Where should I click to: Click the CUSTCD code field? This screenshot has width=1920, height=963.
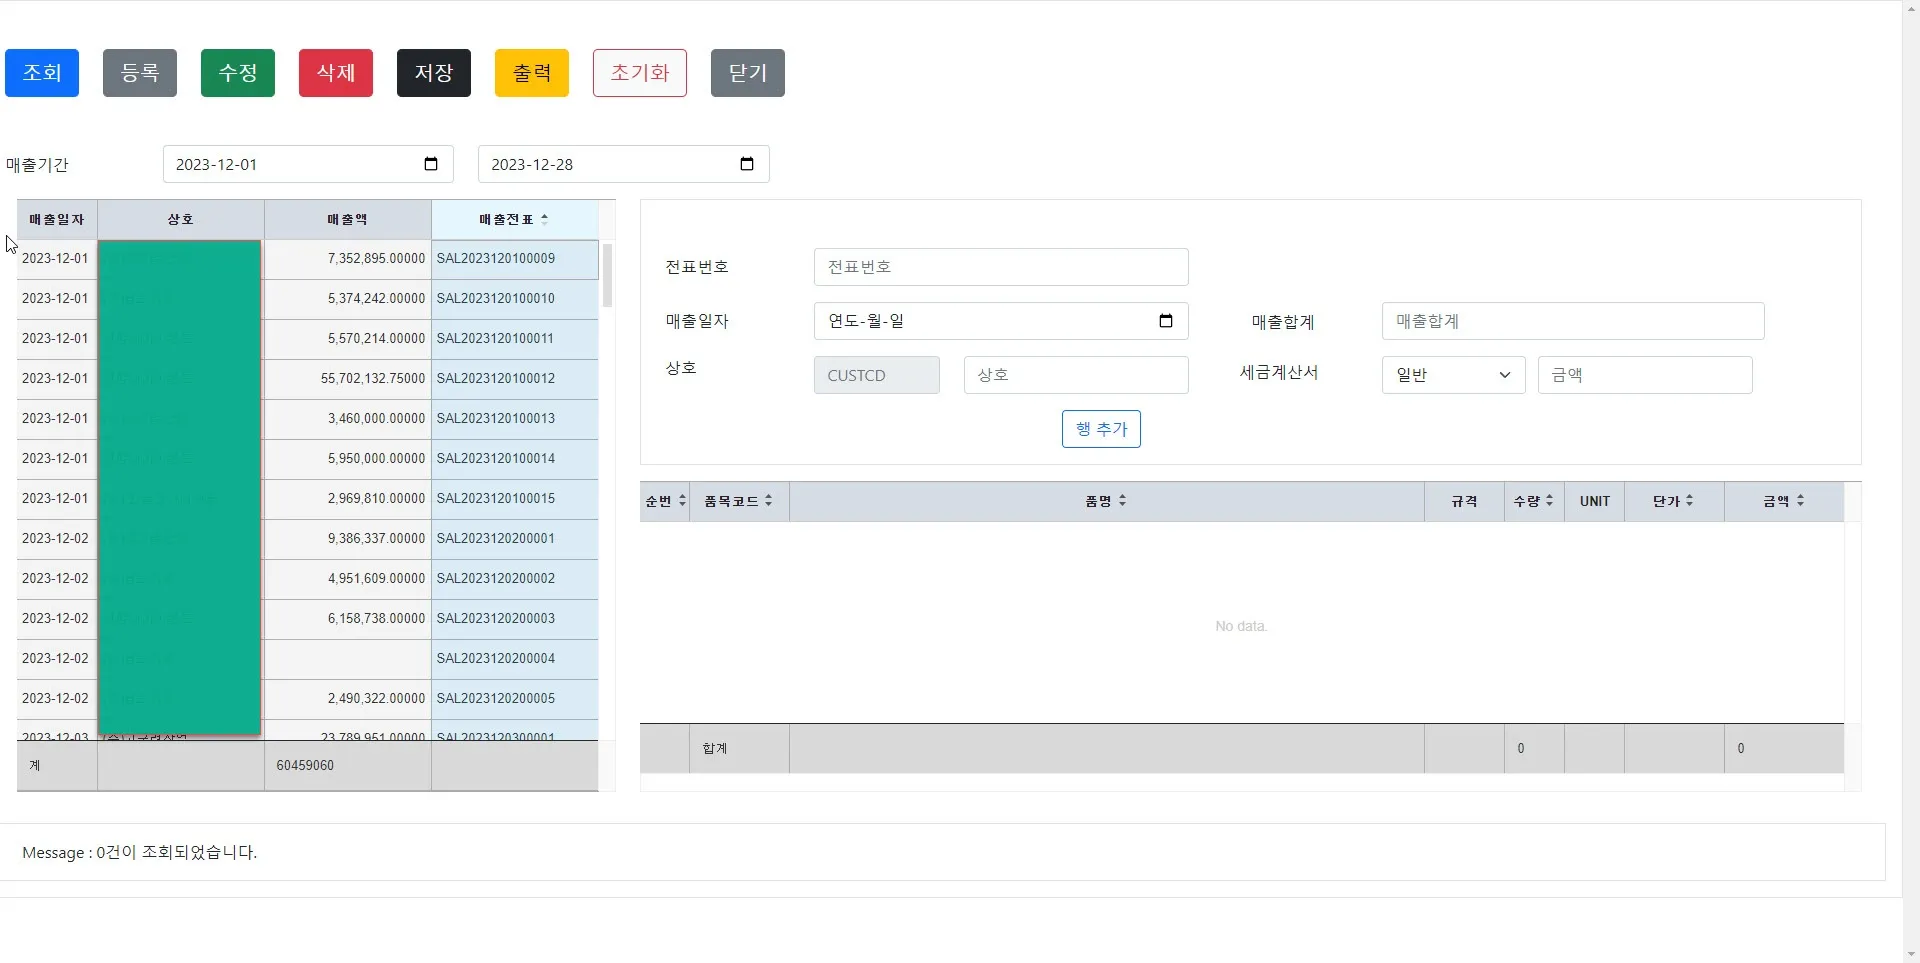(x=877, y=375)
